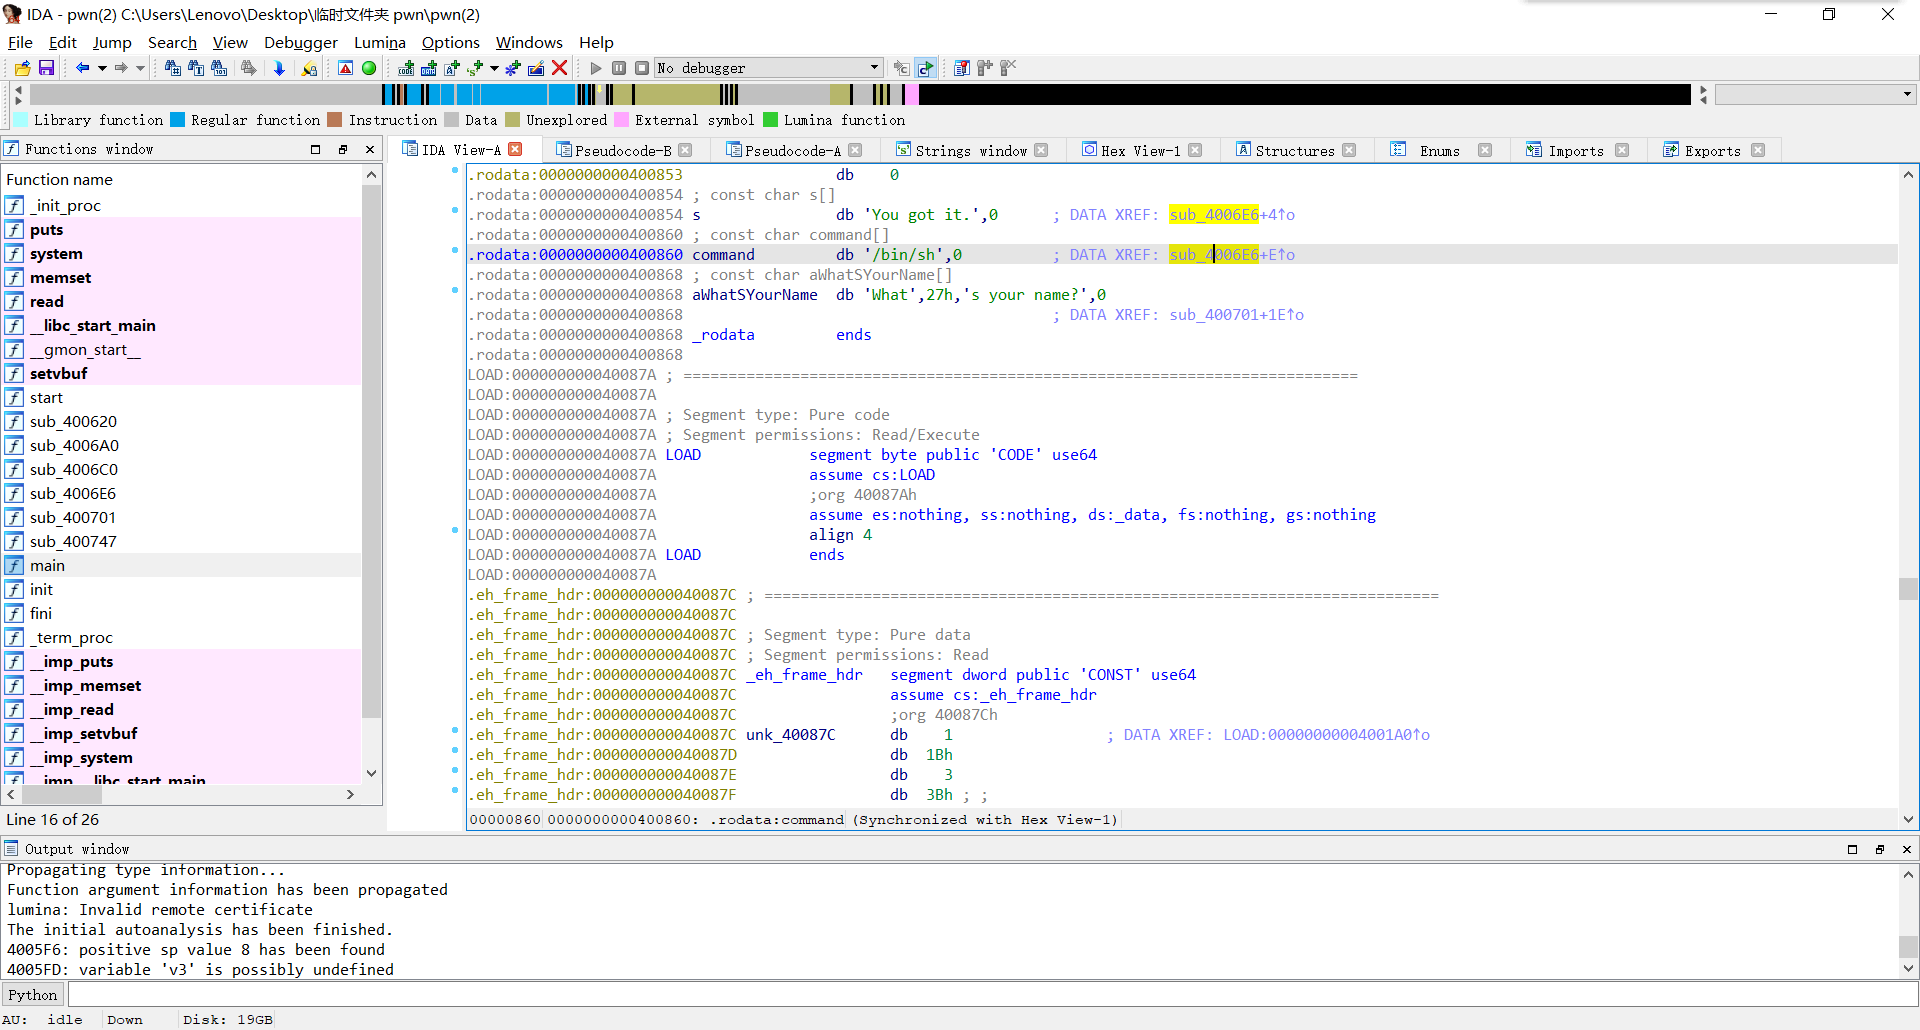
Task: Open a file with the folder icon
Action: [22, 68]
